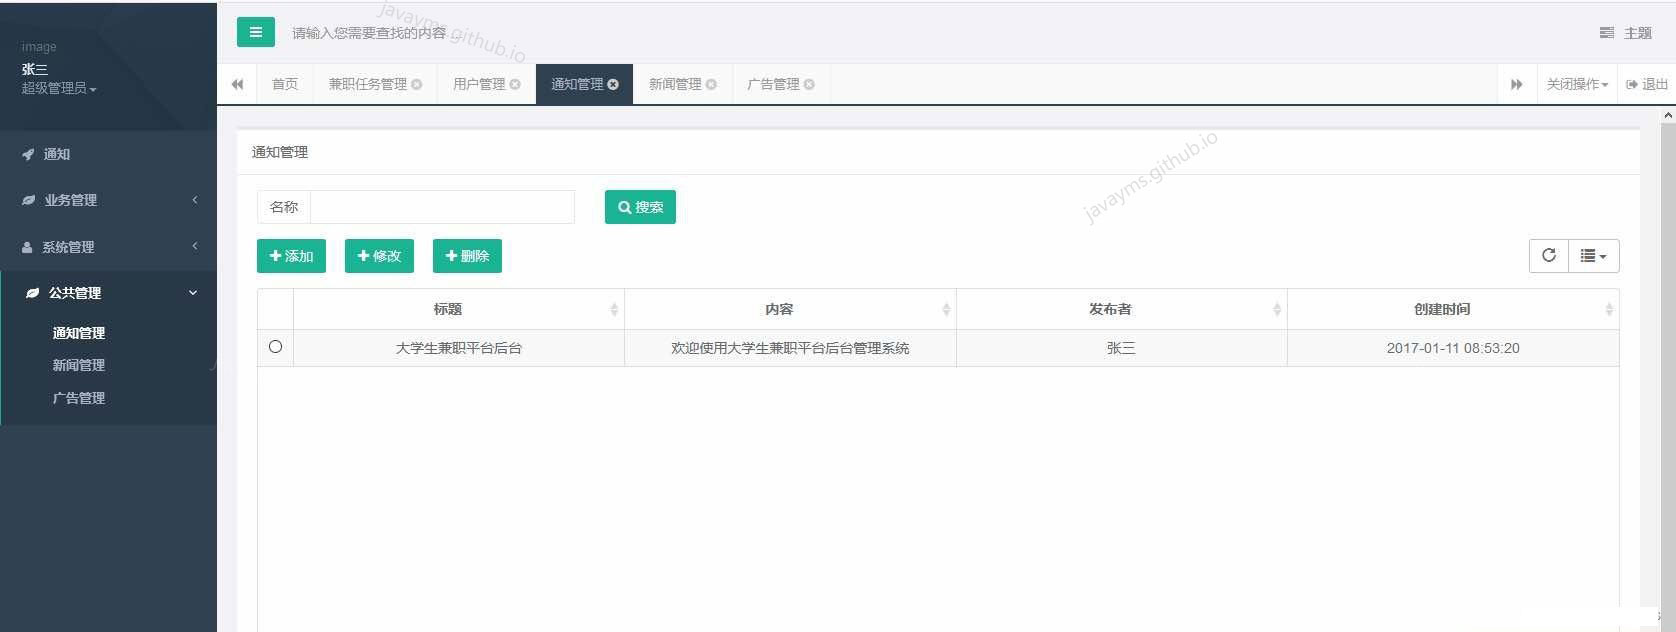Focus the 名称 search input field
This screenshot has height=632, width=1676.
click(x=442, y=207)
